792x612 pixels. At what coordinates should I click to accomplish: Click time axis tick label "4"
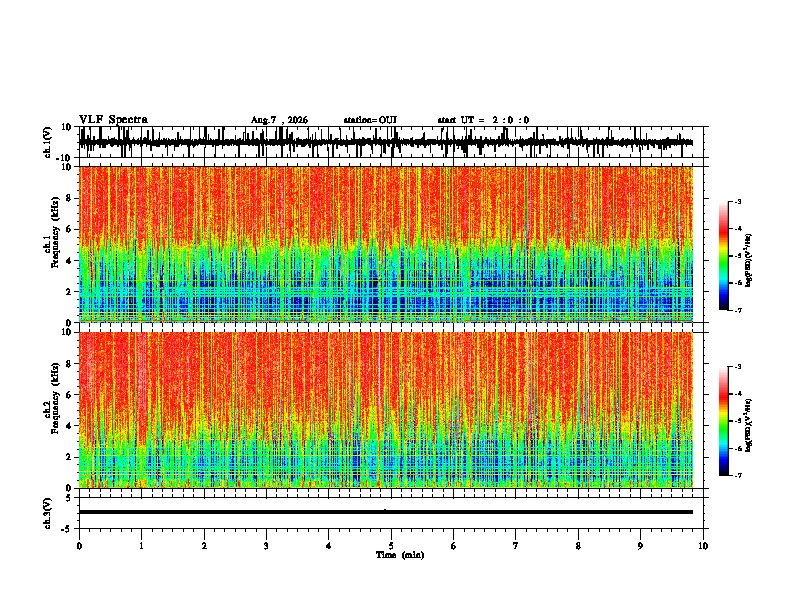click(328, 546)
